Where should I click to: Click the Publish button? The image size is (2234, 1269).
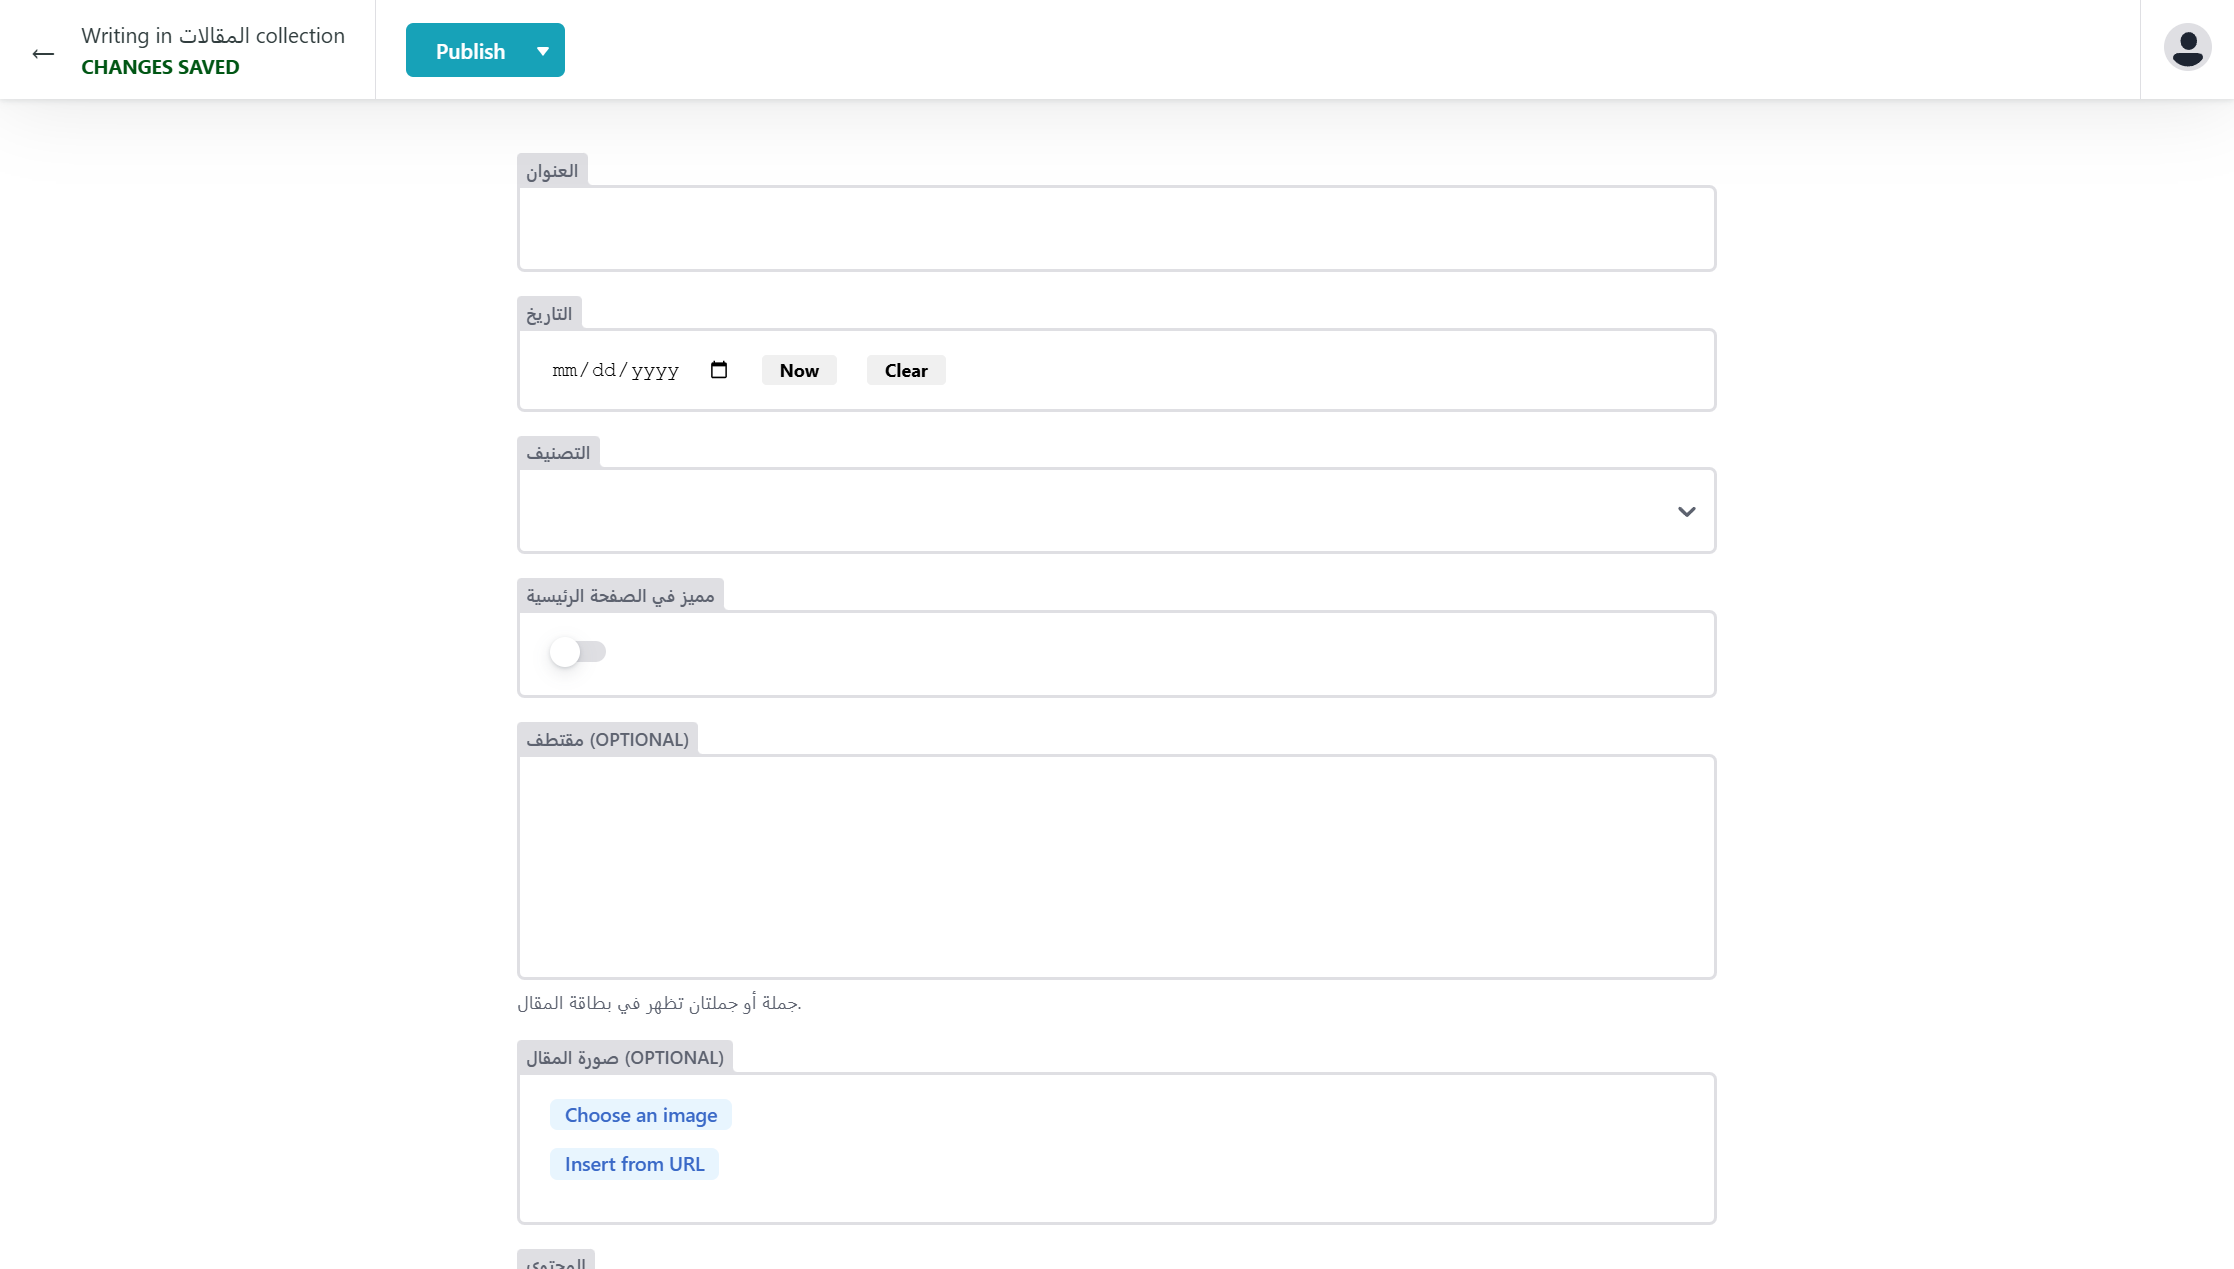(470, 50)
